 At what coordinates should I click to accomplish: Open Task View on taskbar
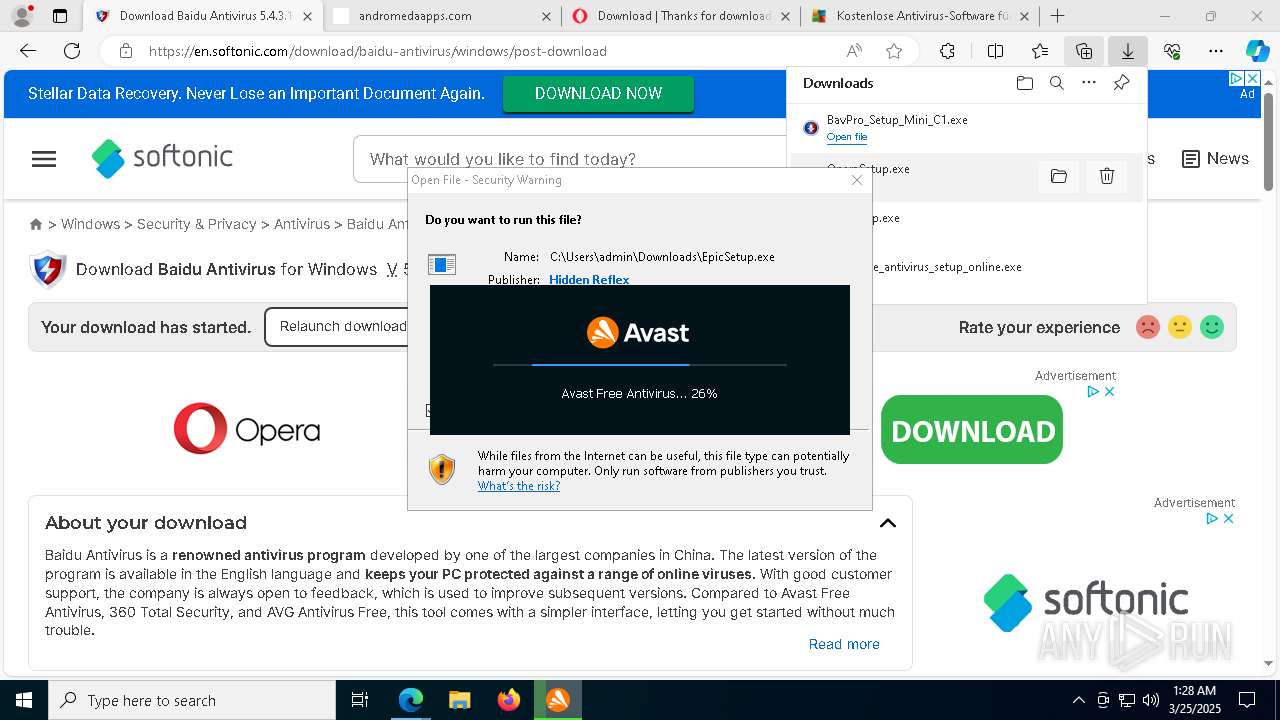tap(360, 700)
